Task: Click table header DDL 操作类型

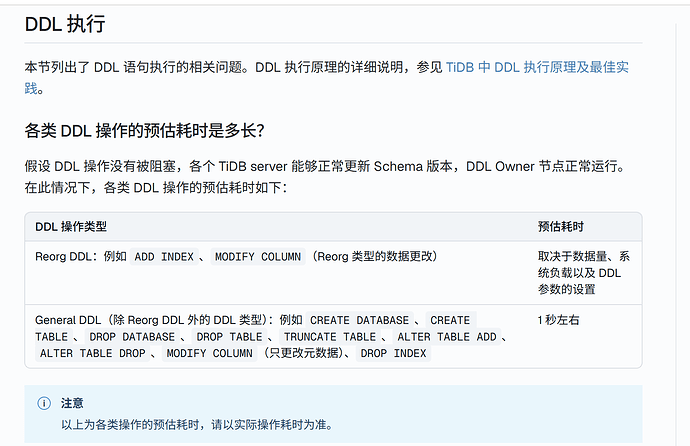Action: (71, 227)
